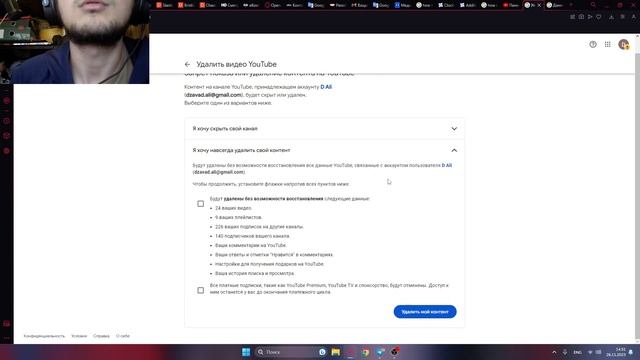Open the Windows Start menu
This screenshot has height=360, width=640.
point(246,352)
